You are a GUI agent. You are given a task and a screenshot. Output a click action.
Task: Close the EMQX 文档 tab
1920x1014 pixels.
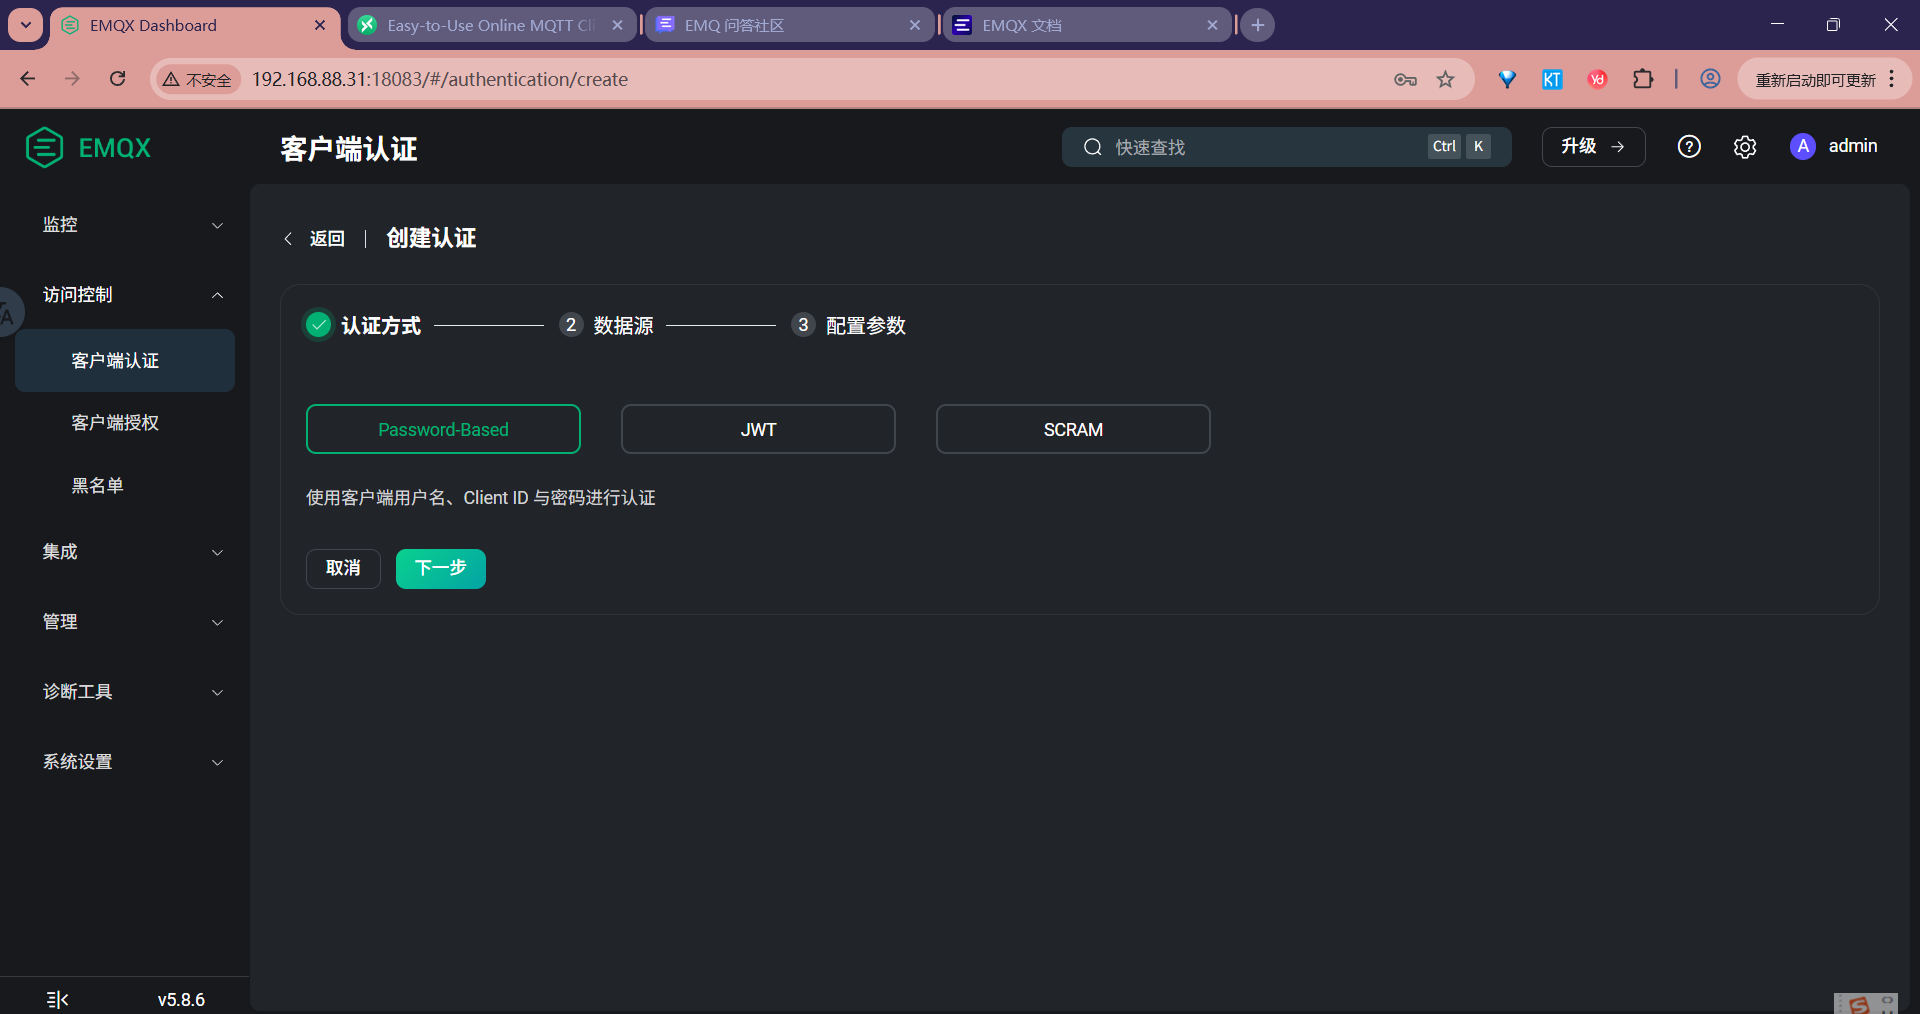(1212, 25)
